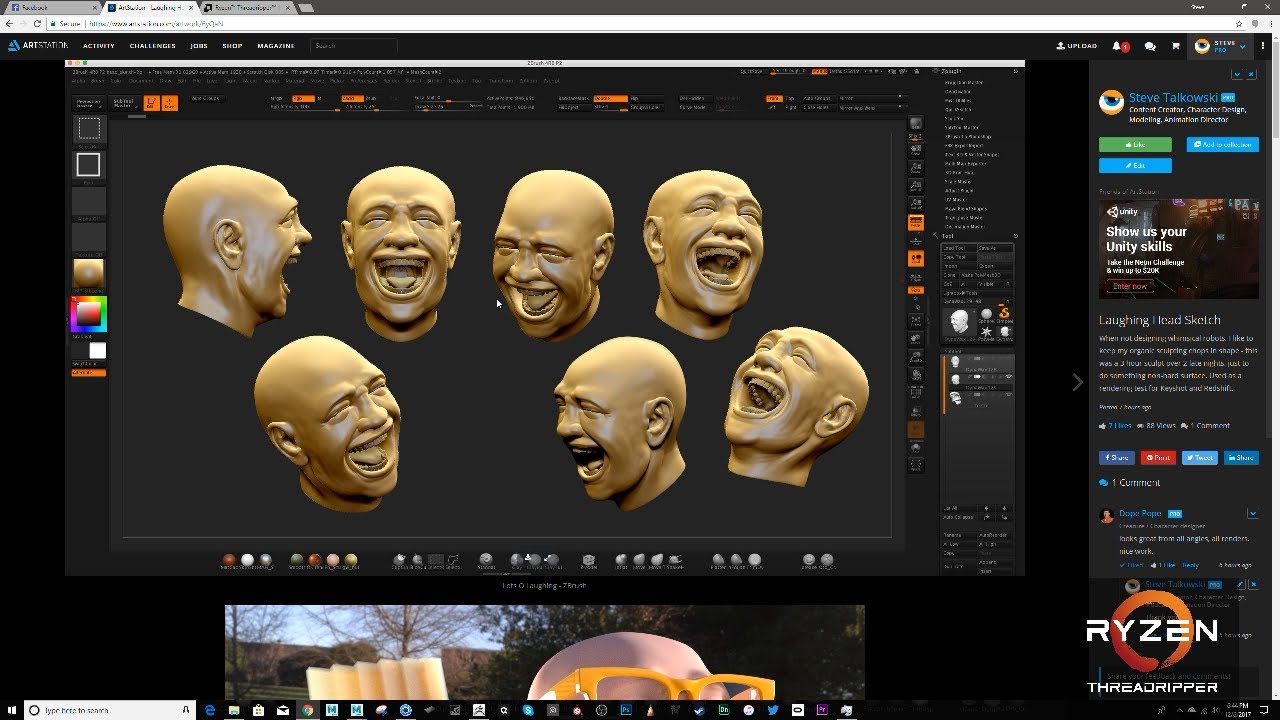Open Chrome's three-dot menu
Image resolution: width=1280 pixels, height=720 pixels.
click(x=1270, y=23)
